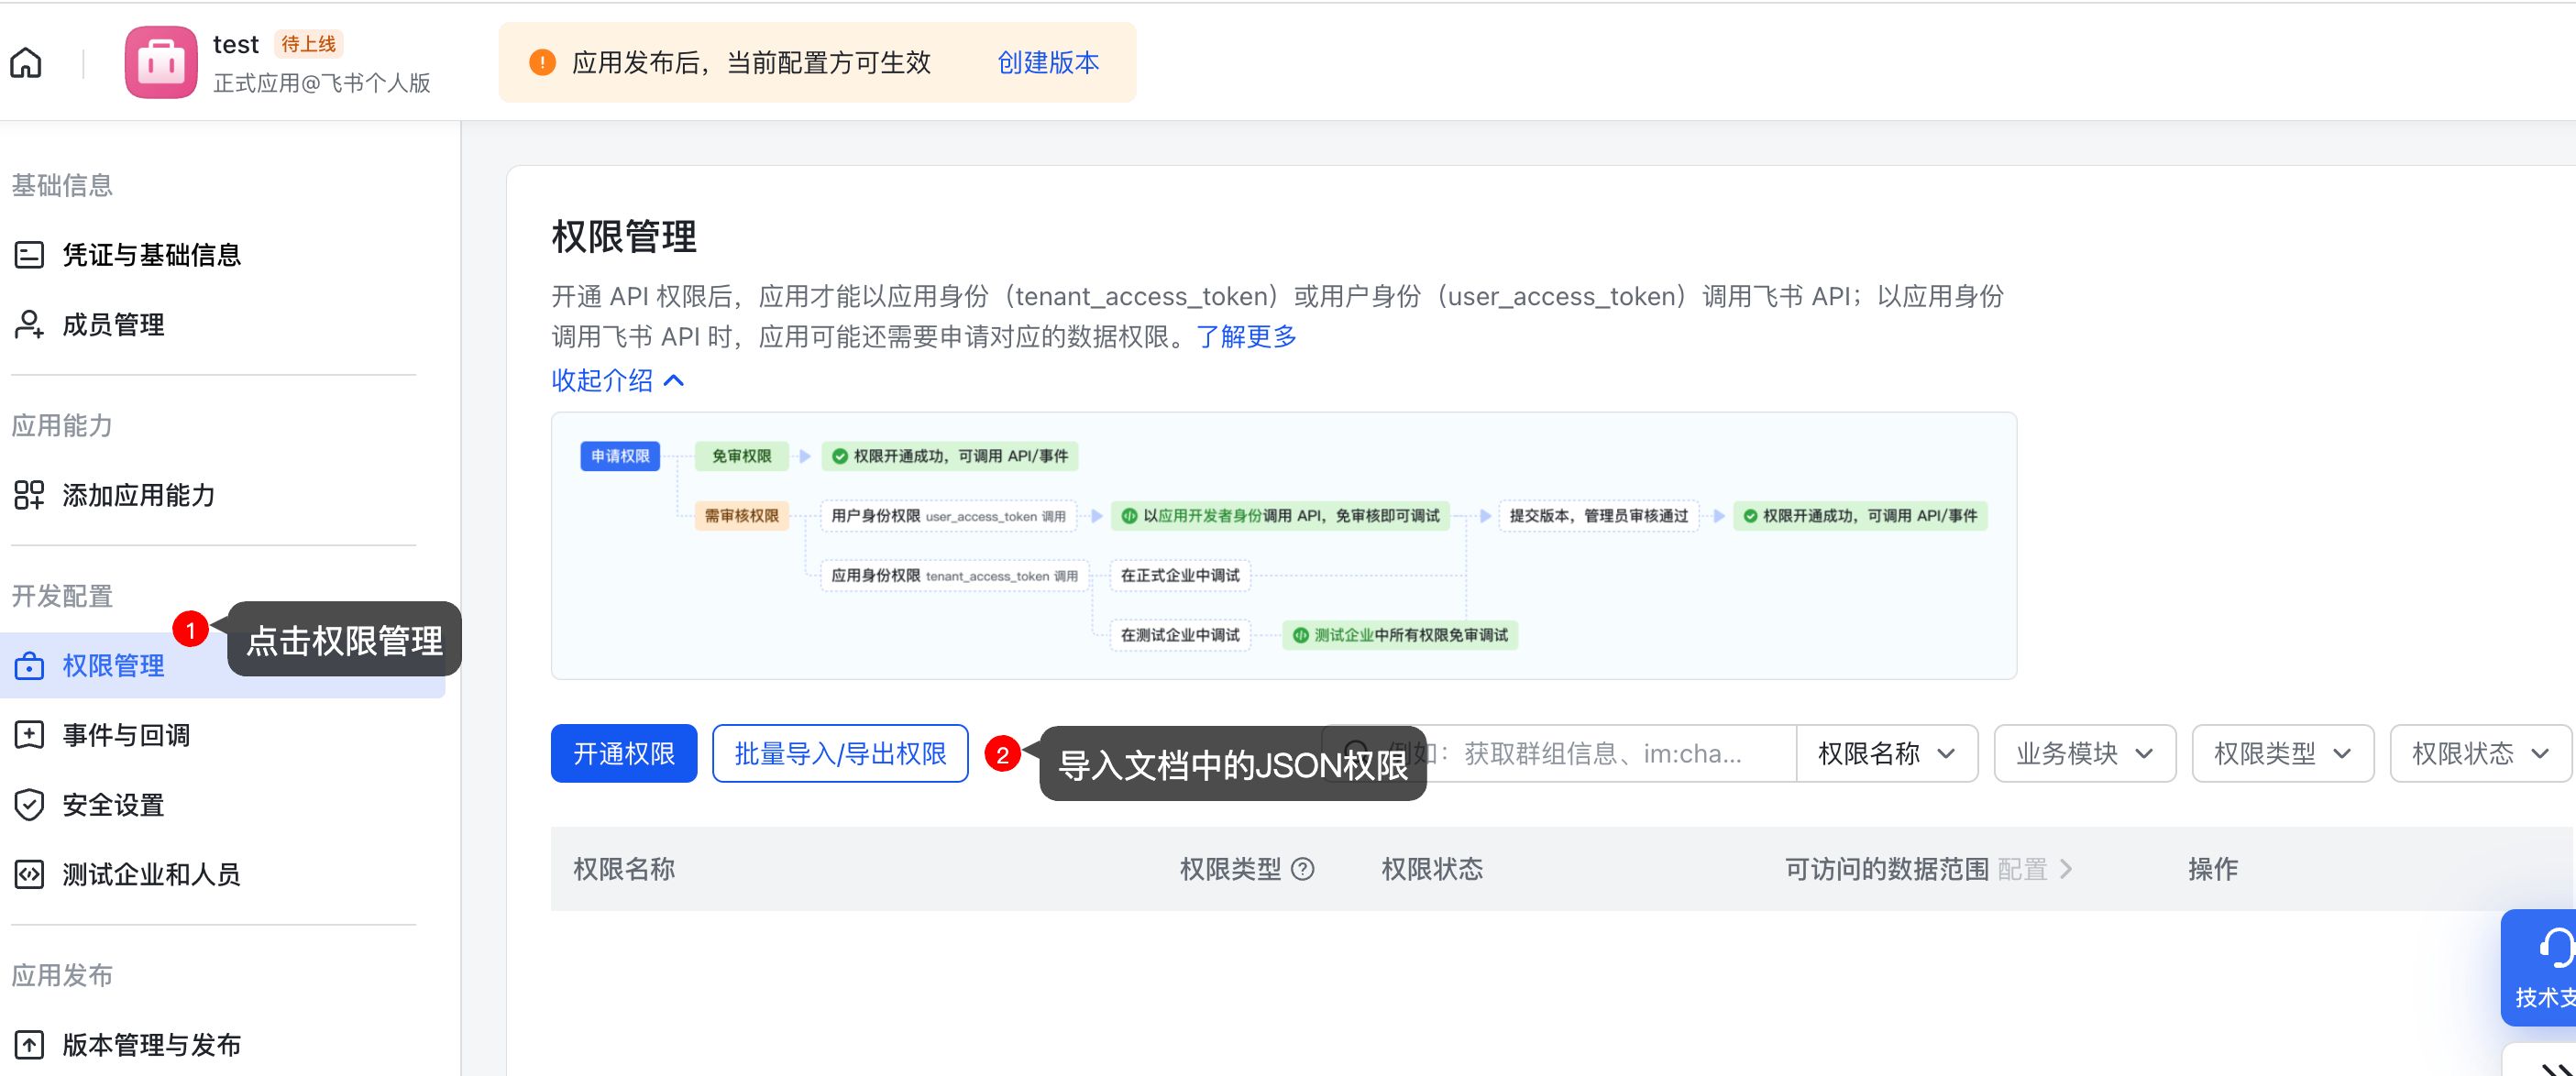Click the headset technical support icon
2576x1076 pixels.
2556,948
